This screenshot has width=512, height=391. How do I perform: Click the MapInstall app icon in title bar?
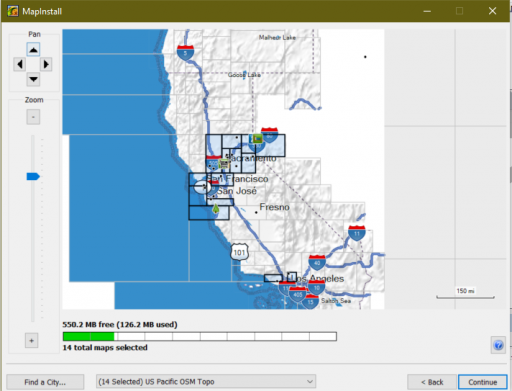click(x=13, y=11)
